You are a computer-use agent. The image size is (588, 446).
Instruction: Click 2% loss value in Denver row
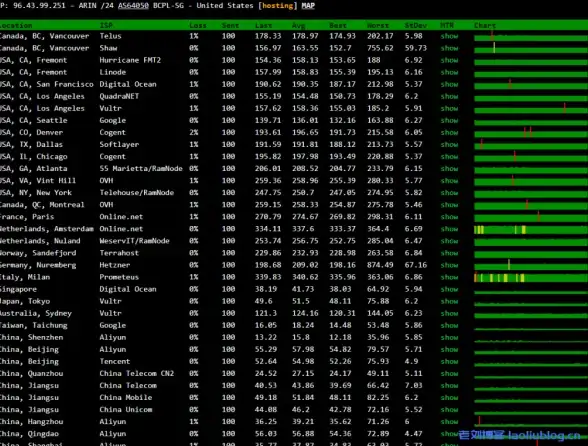pos(194,132)
